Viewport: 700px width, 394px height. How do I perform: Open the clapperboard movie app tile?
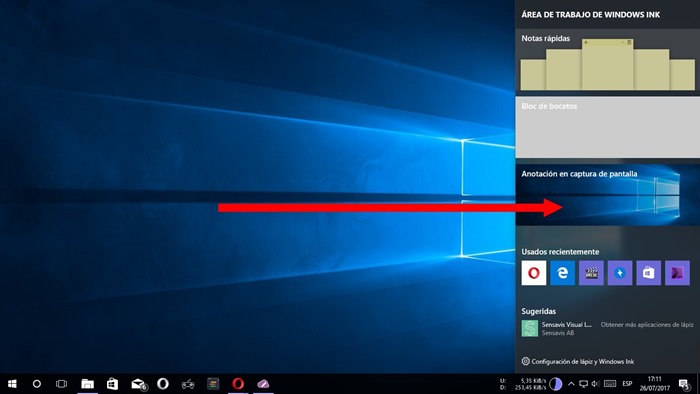[591, 273]
